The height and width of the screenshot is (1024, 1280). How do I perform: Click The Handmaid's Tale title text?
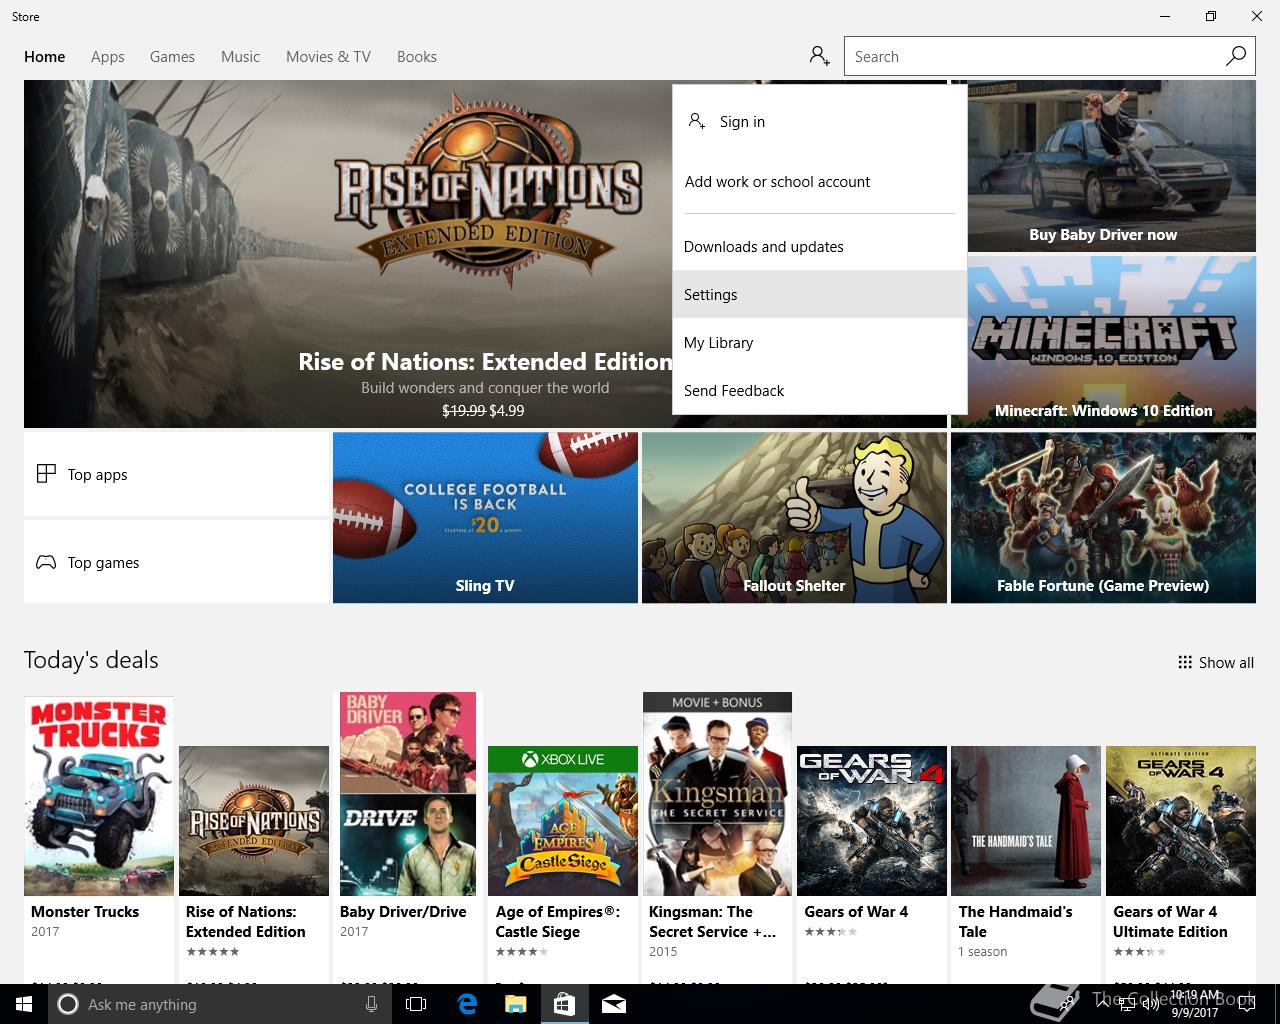1015,921
